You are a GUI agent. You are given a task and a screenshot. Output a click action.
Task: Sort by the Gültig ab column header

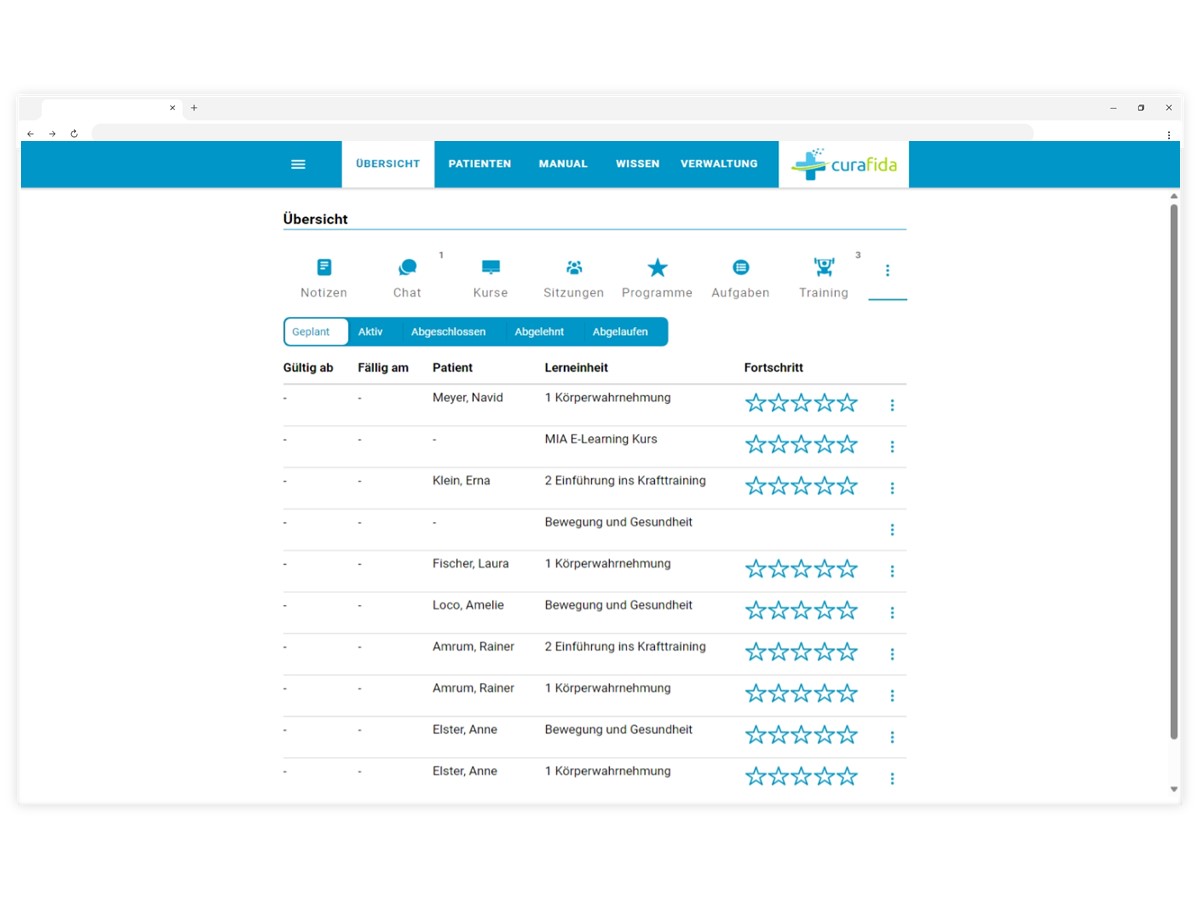tap(308, 368)
